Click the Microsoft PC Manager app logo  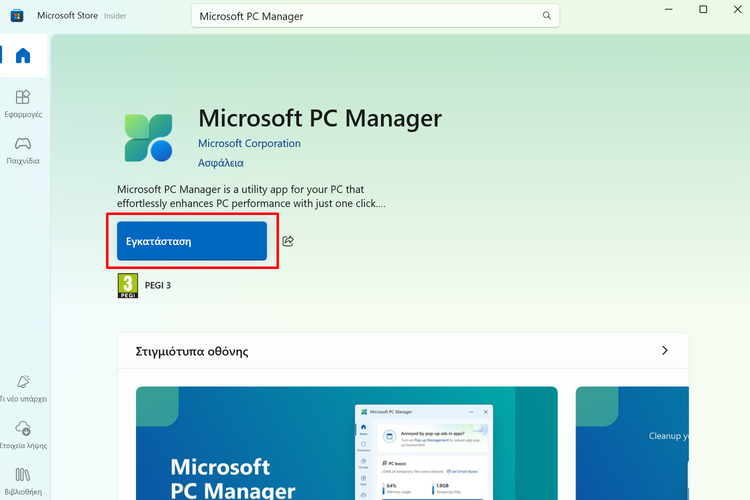(149, 137)
